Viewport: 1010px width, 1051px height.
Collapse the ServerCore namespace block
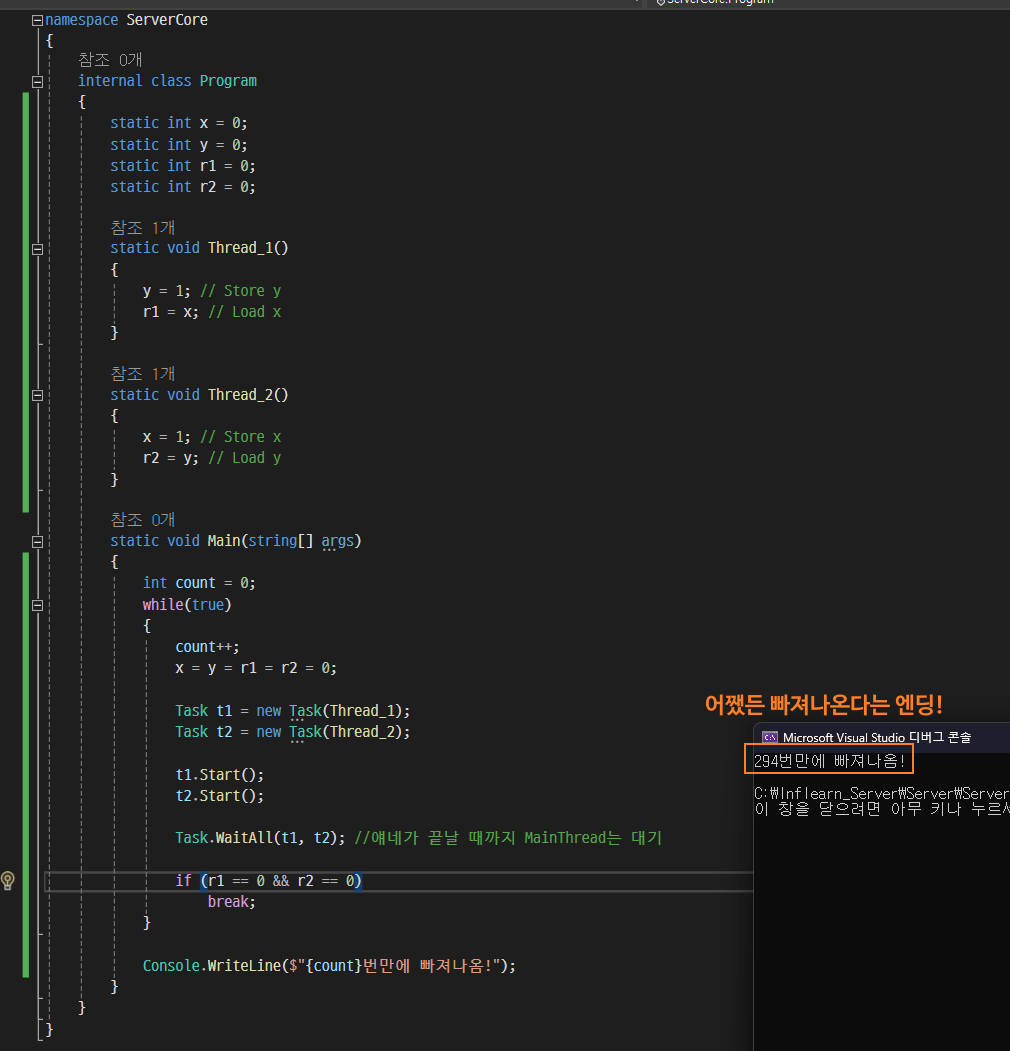coord(38,20)
